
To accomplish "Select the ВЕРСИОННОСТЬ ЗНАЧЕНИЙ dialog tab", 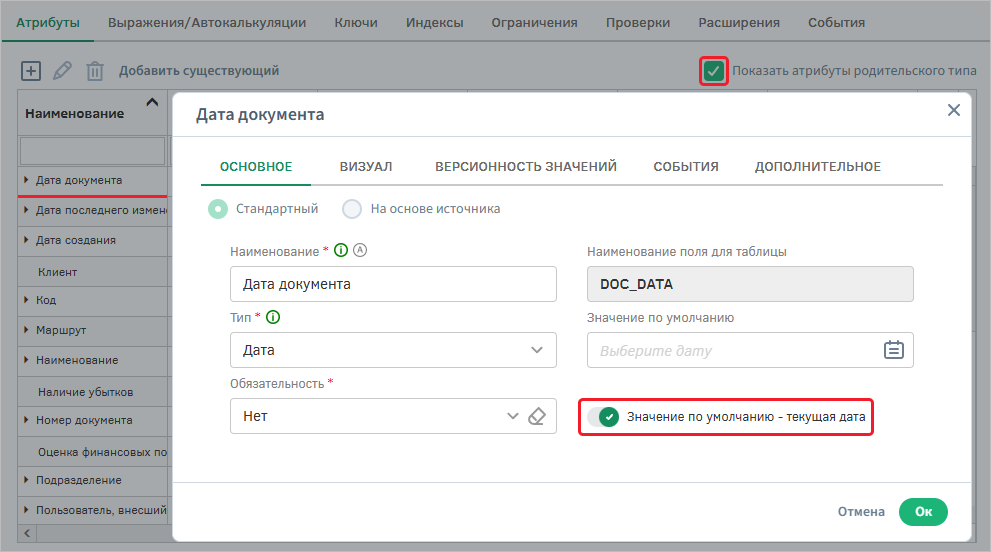I will (525, 166).
